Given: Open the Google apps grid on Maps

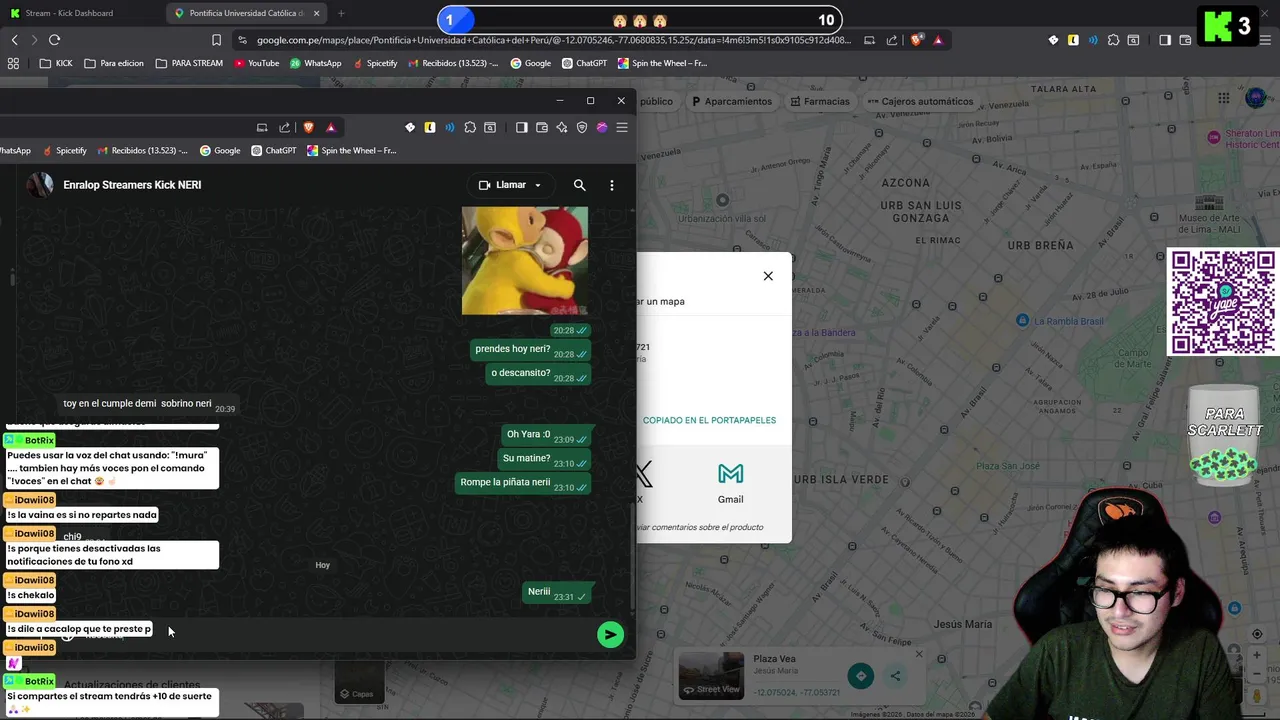Looking at the screenshot, I should click(1223, 98).
